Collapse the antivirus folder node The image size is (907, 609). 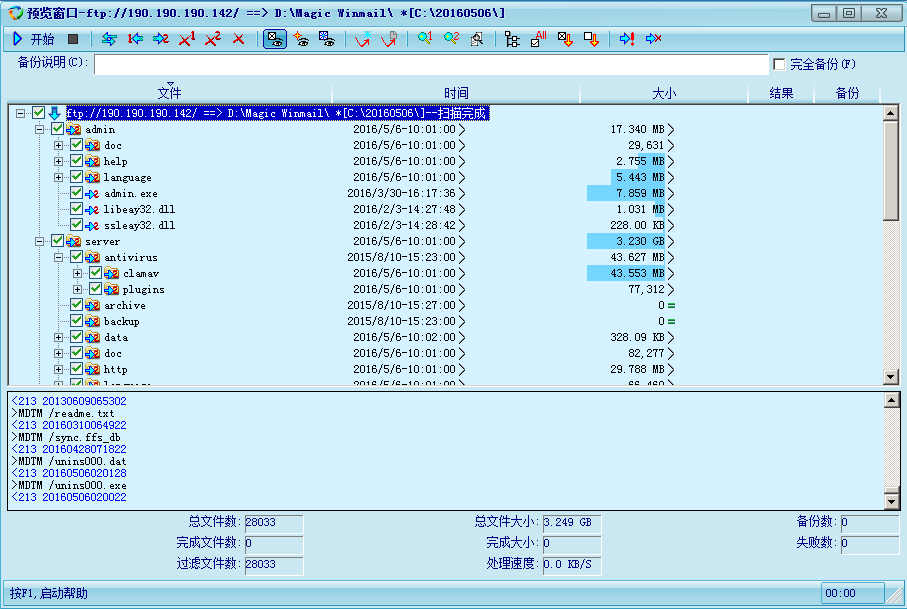59,257
